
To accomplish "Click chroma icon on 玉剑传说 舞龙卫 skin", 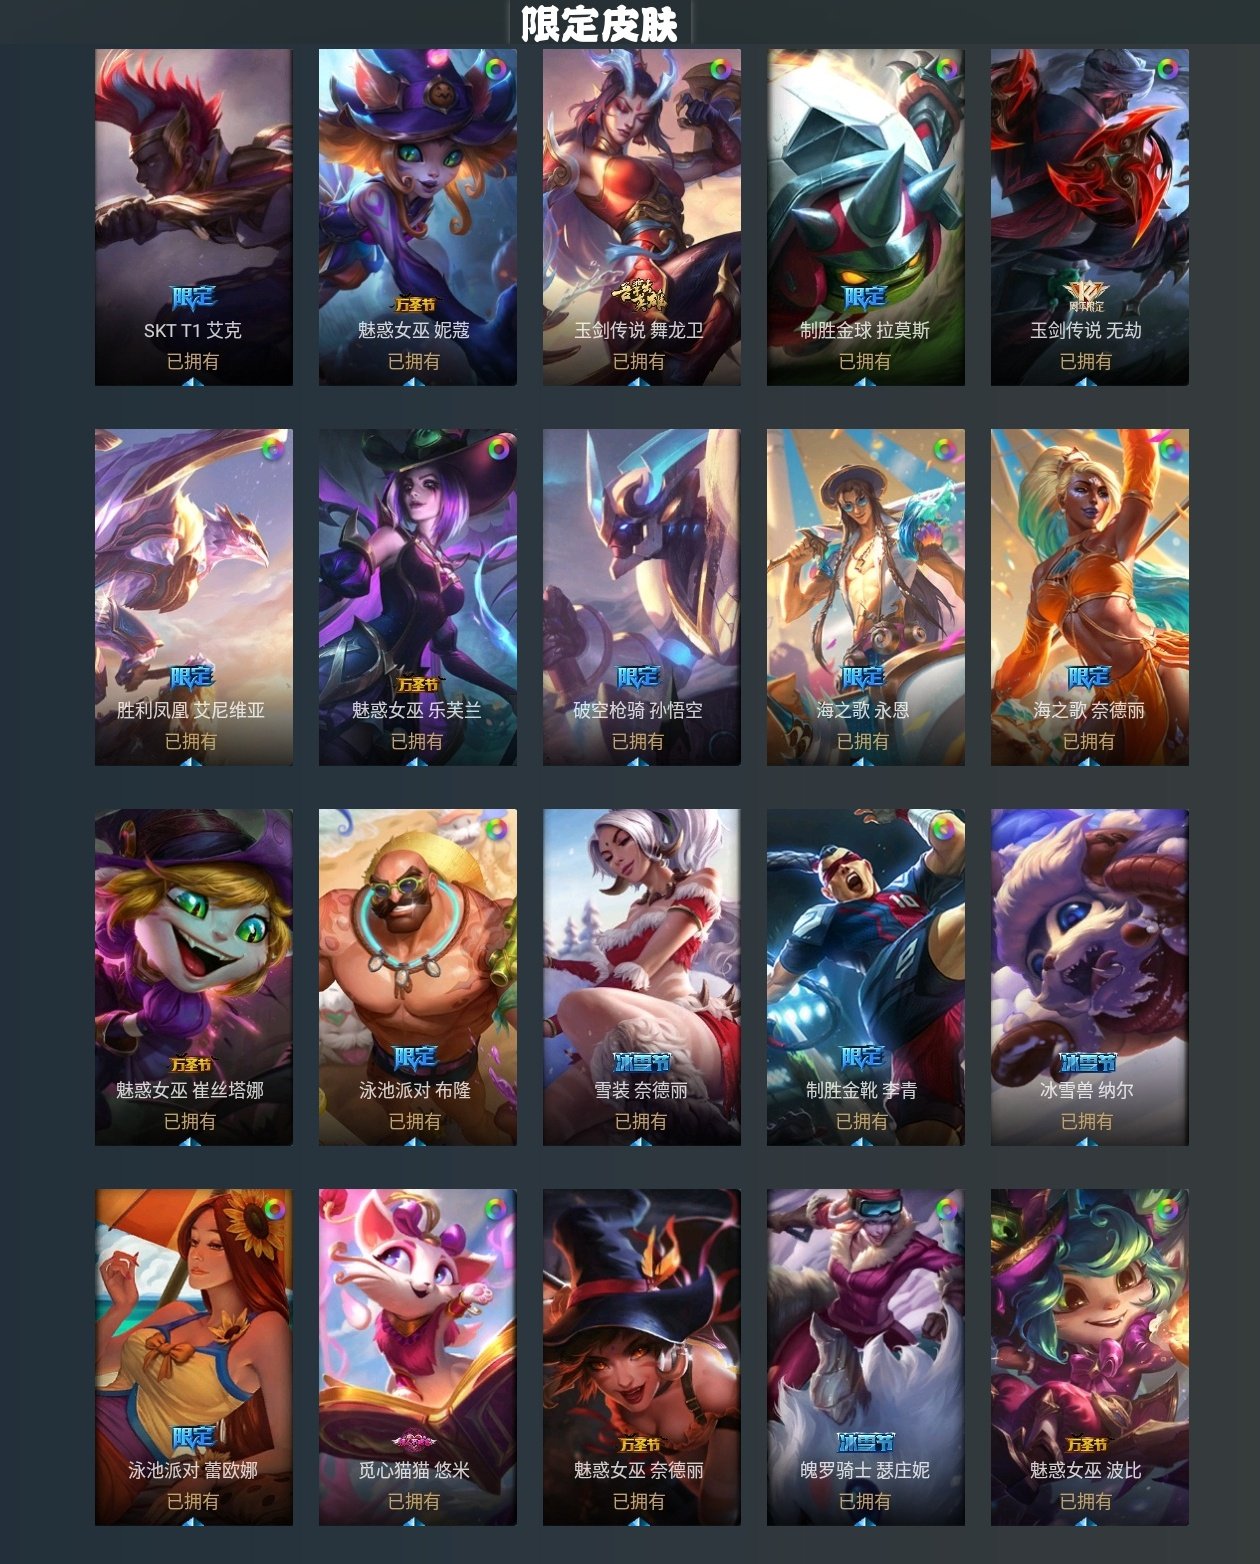I will click(720, 69).
